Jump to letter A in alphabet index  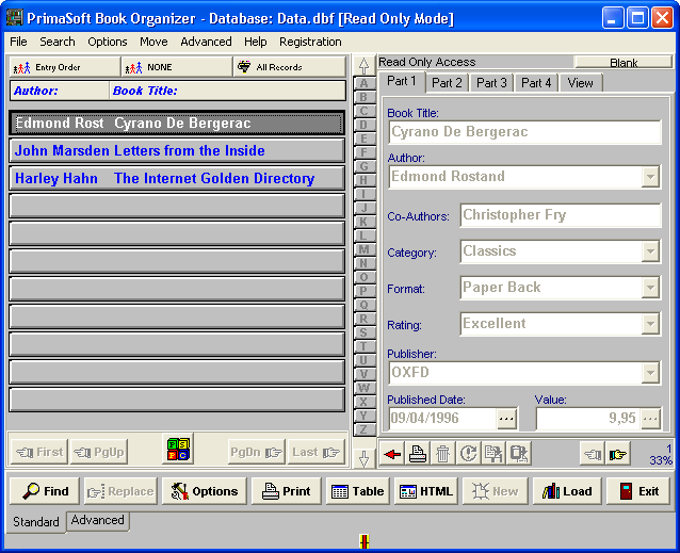tap(364, 83)
